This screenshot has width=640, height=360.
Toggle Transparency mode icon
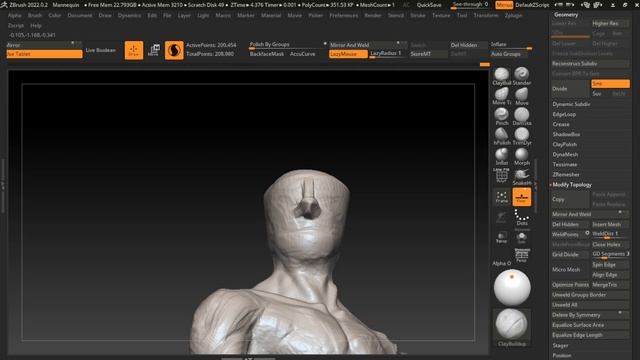click(x=501, y=238)
